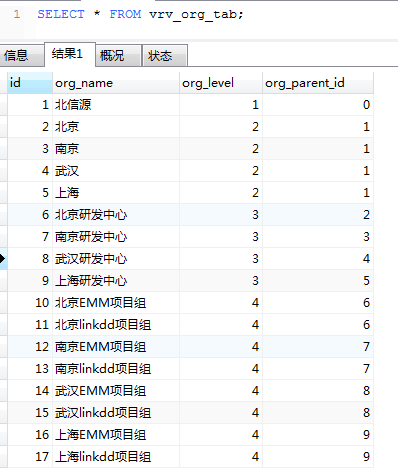Select the cell 南京EMM项目组
The height and width of the screenshot is (471, 398).
click(116, 347)
